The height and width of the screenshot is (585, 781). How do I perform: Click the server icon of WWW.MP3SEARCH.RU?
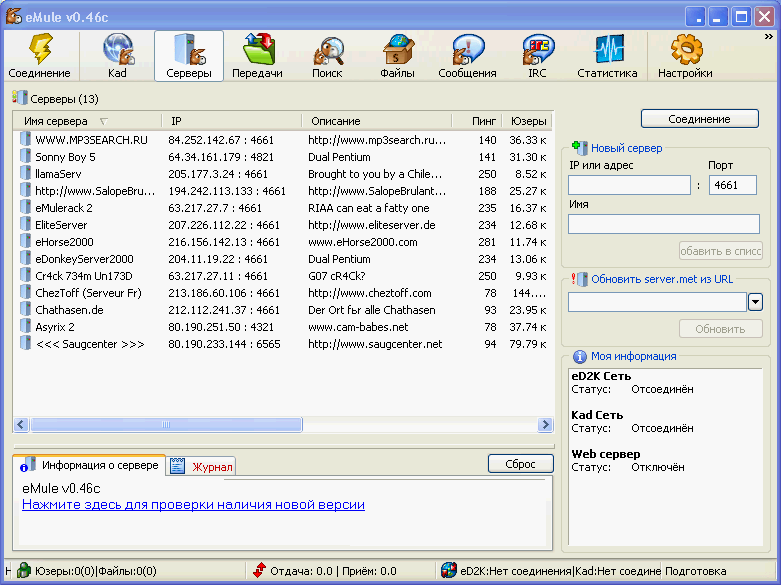point(25,139)
